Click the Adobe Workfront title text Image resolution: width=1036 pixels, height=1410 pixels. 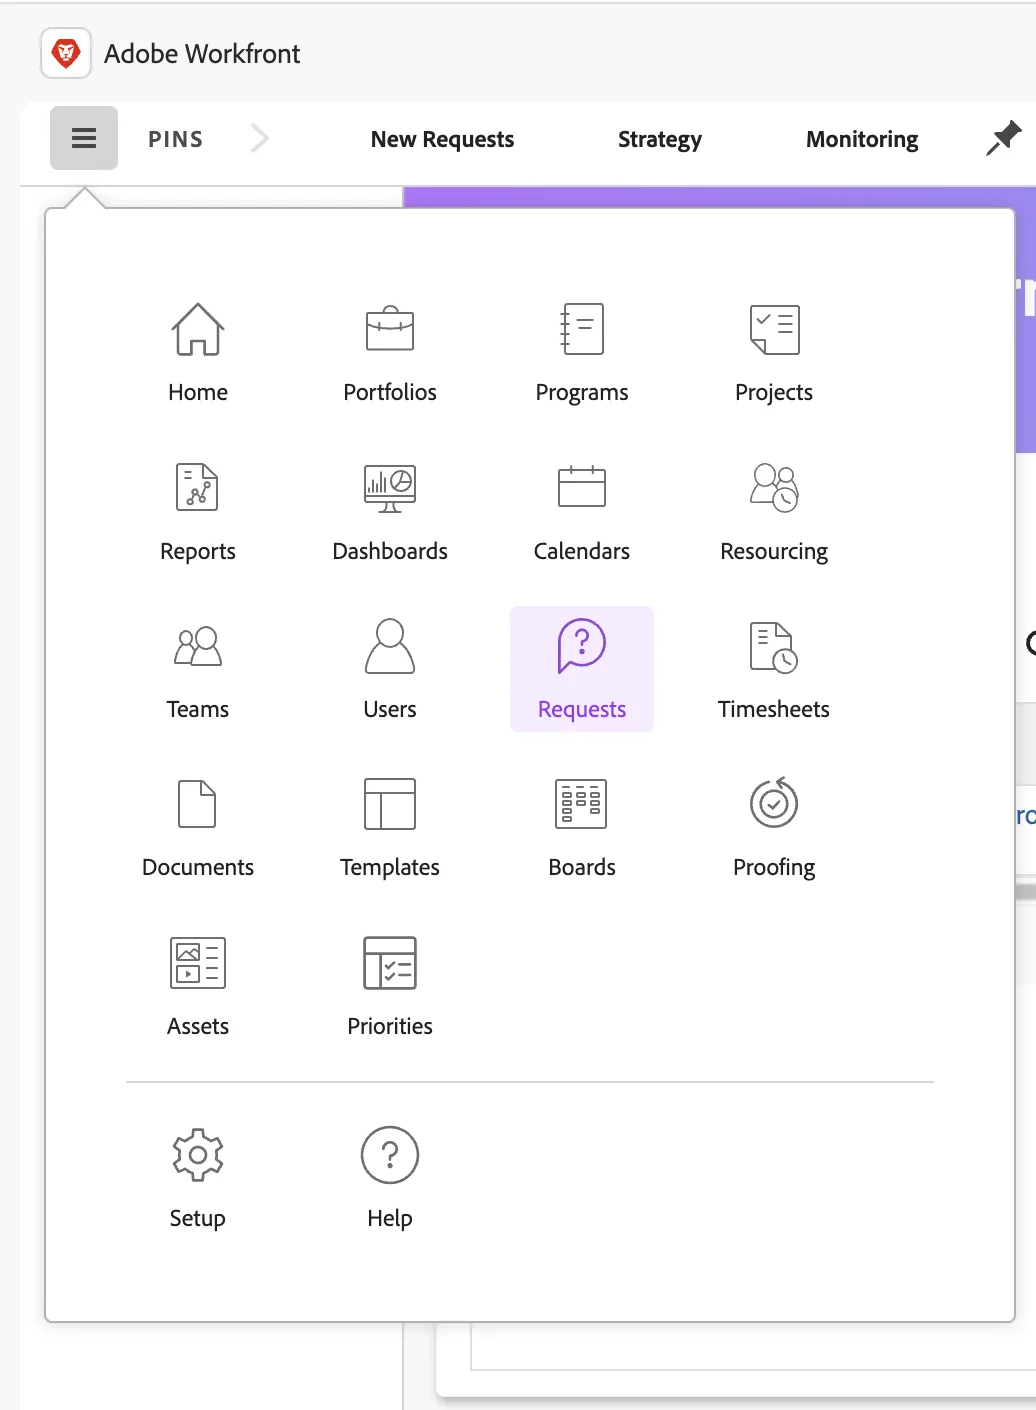tap(202, 54)
